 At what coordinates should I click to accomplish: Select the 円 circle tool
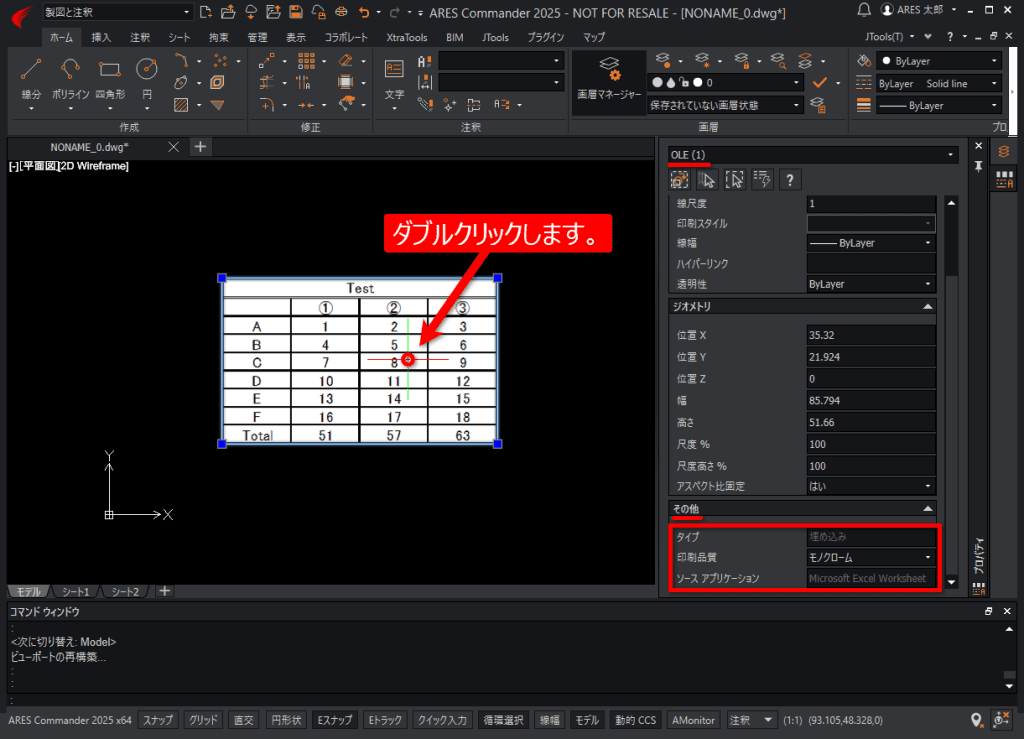[147, 77]
